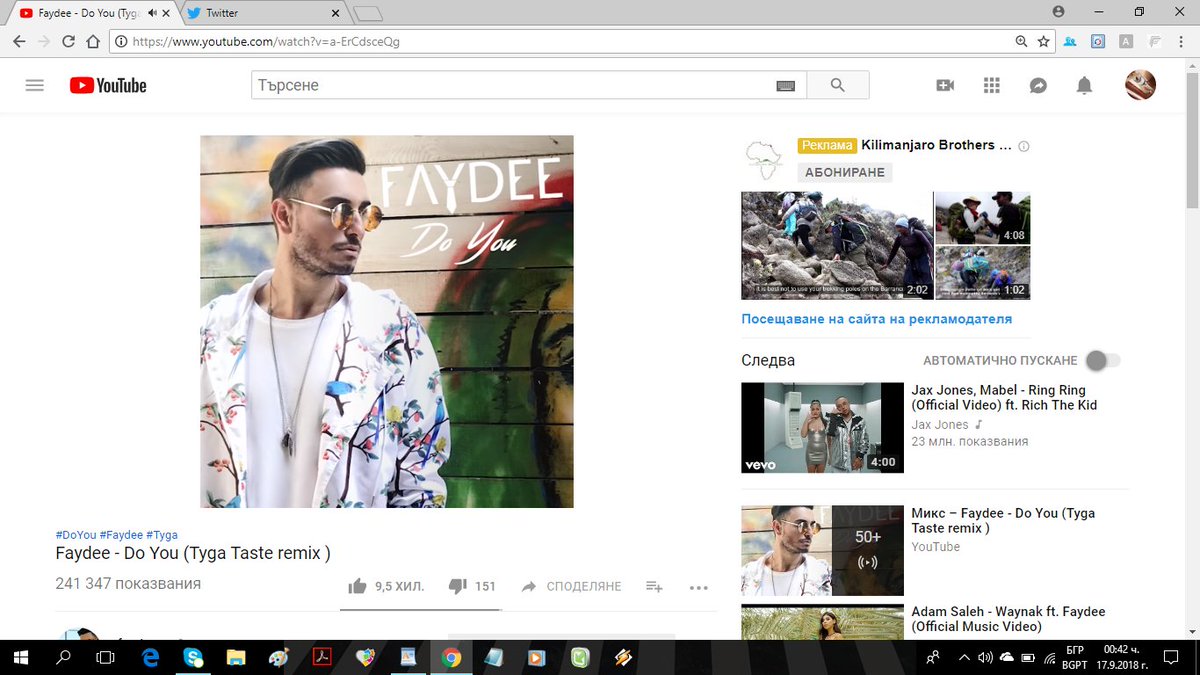Go back with browser back arrow
The width and height of the screenshot is (1200, 675).
(x=19, y=42)
